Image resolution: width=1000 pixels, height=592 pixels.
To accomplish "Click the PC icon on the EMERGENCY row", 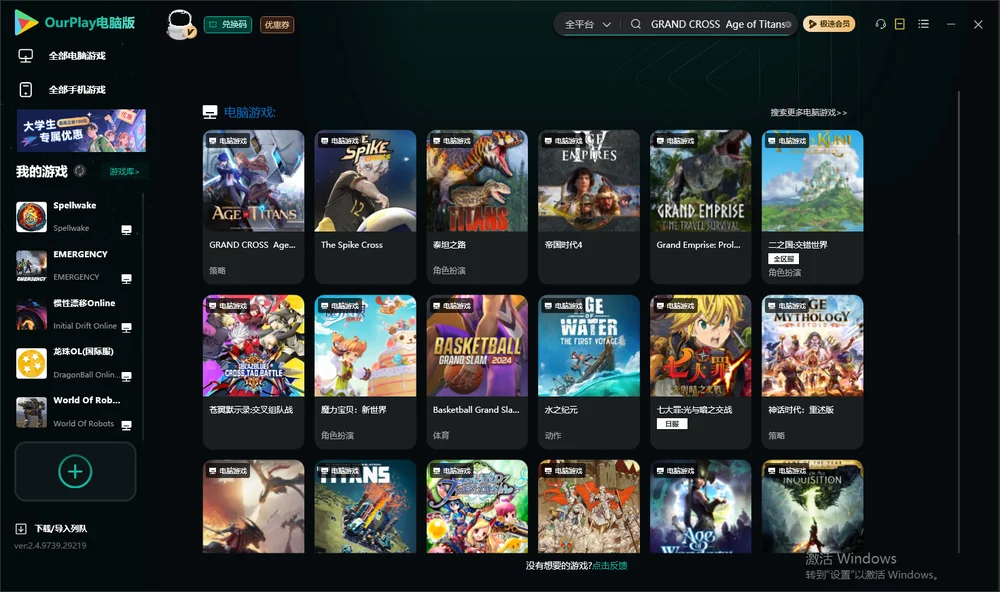I will 126,279.
